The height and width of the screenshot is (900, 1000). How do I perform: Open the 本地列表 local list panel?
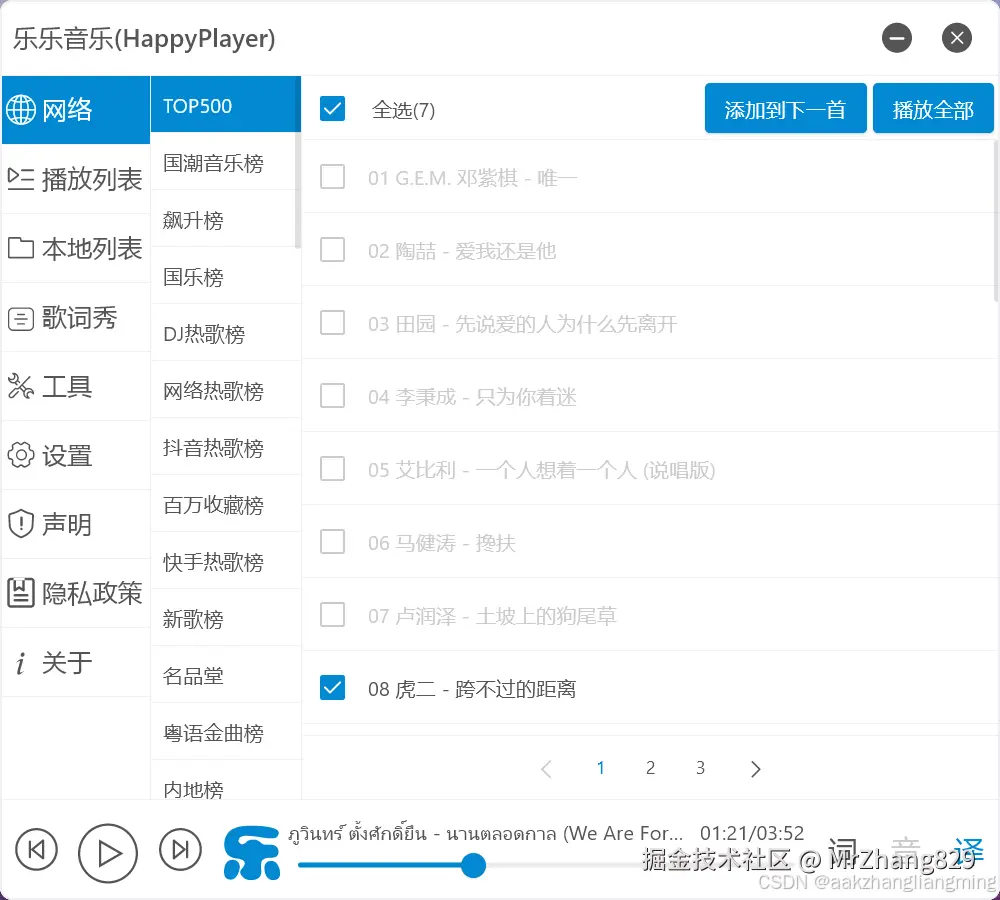tap(75, 249)
